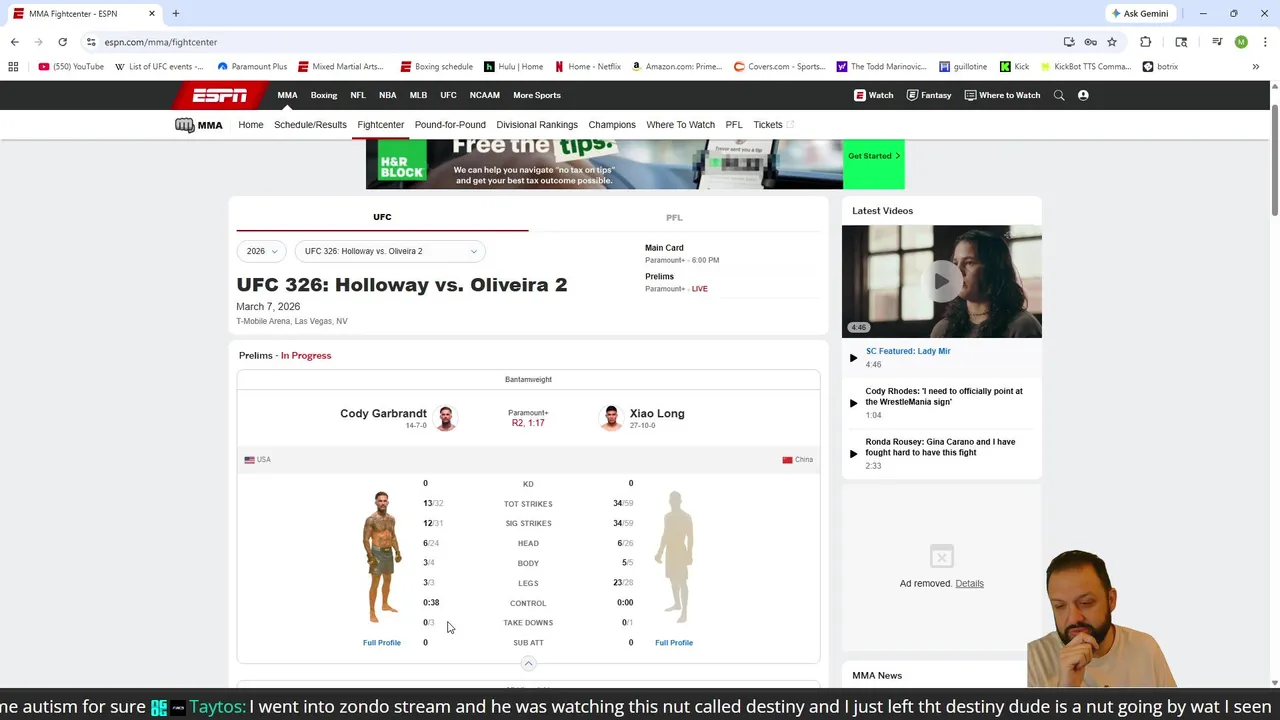Select the UFC tab in Fightcenter
This screenshot has width=1280, height=720.
click(x=382, y=217)
